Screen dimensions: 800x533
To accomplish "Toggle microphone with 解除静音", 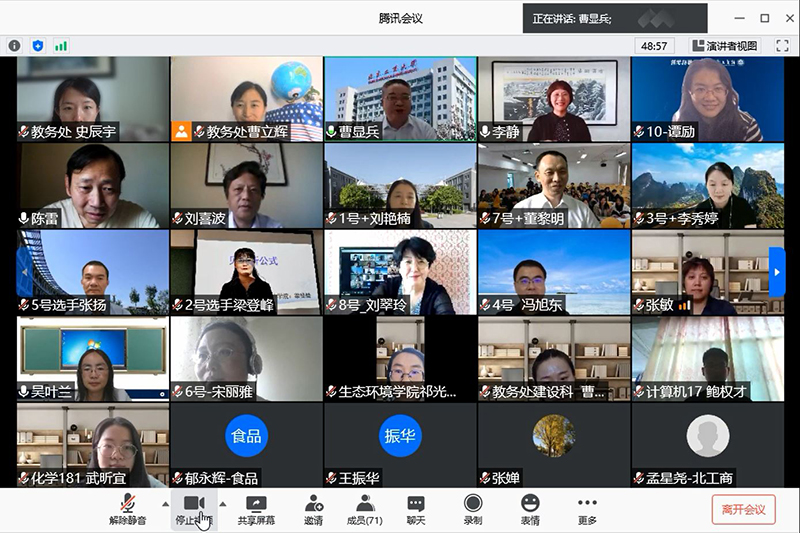I will 127,509.
